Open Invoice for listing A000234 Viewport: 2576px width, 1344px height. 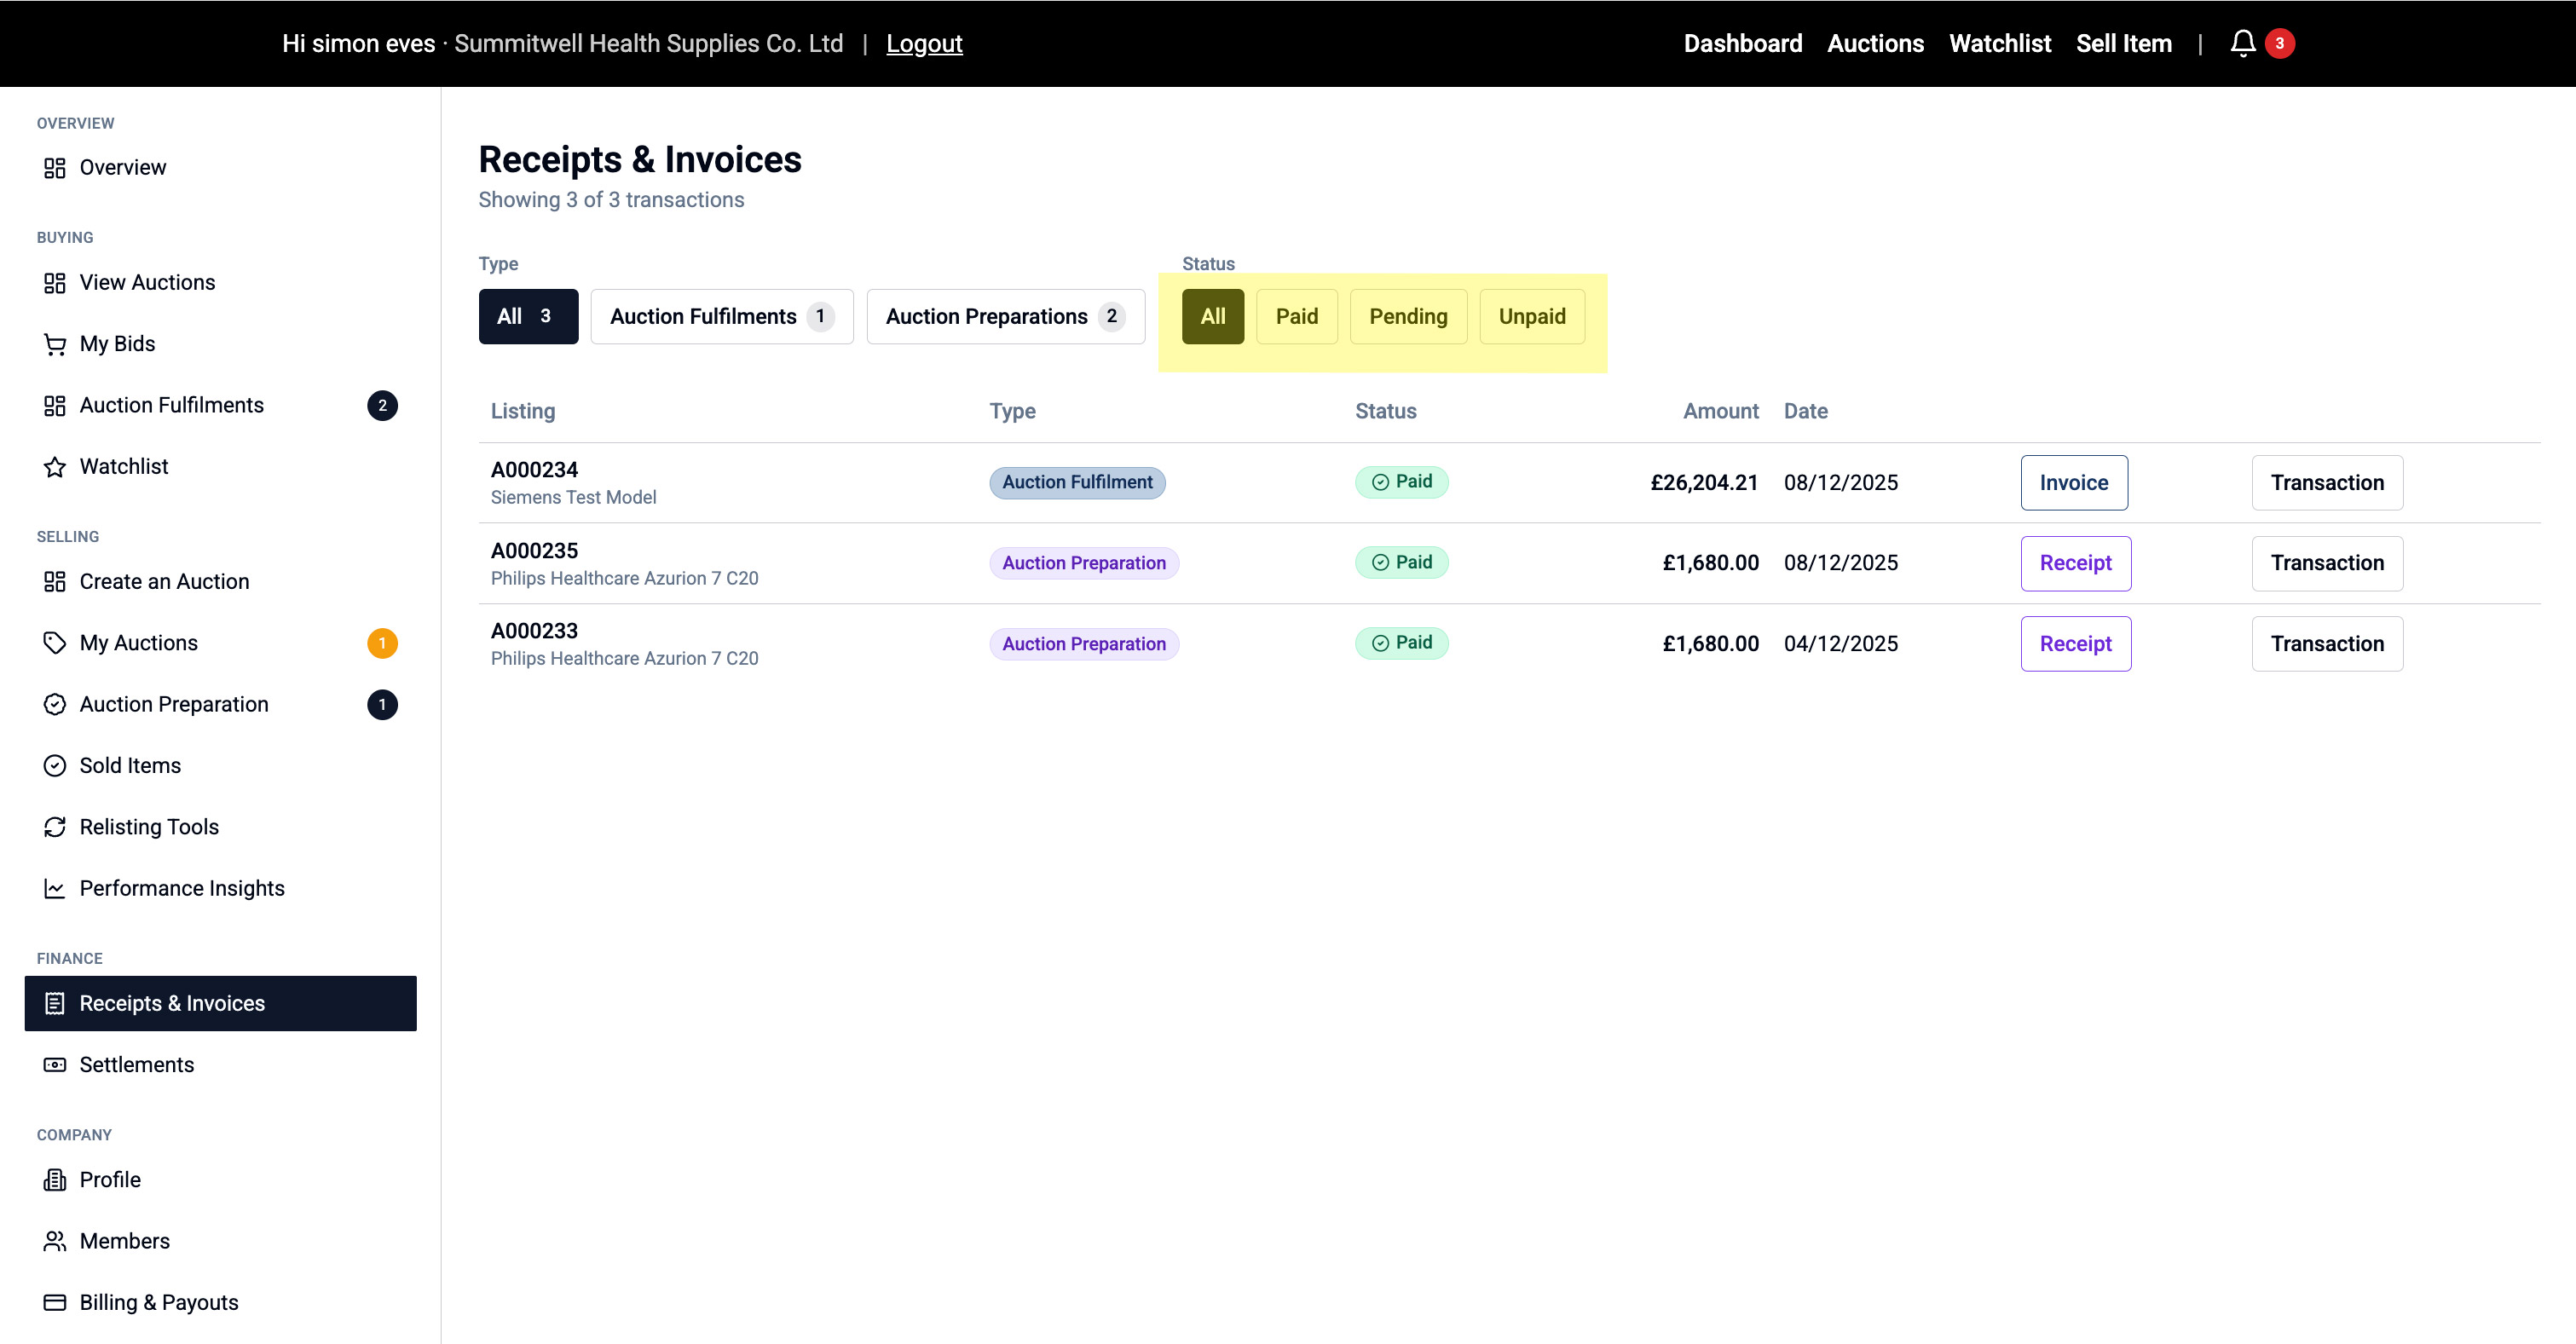tap(2073, 483)
